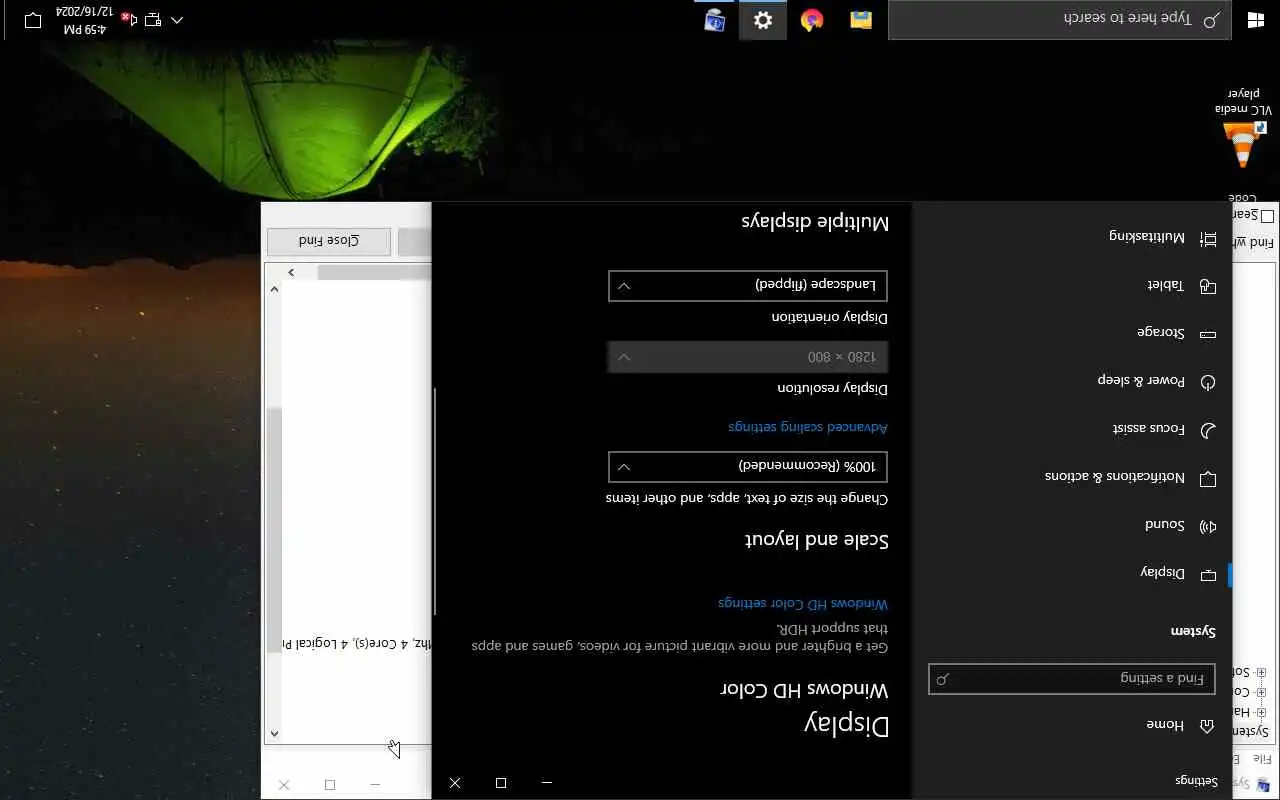Open the Windows Start menu
The height and width of the screenshot is (800, 1280).
(x=1256, y=19)
